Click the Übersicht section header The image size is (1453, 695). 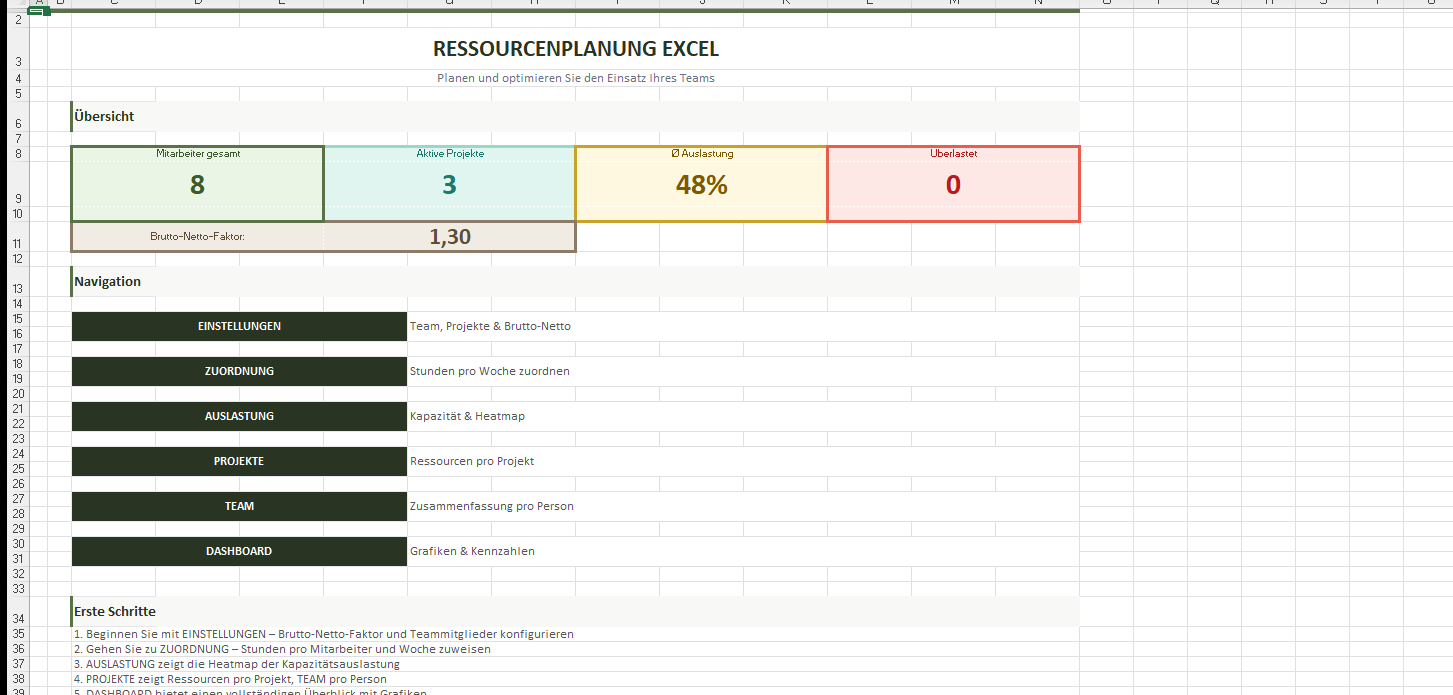click(105, 116)
